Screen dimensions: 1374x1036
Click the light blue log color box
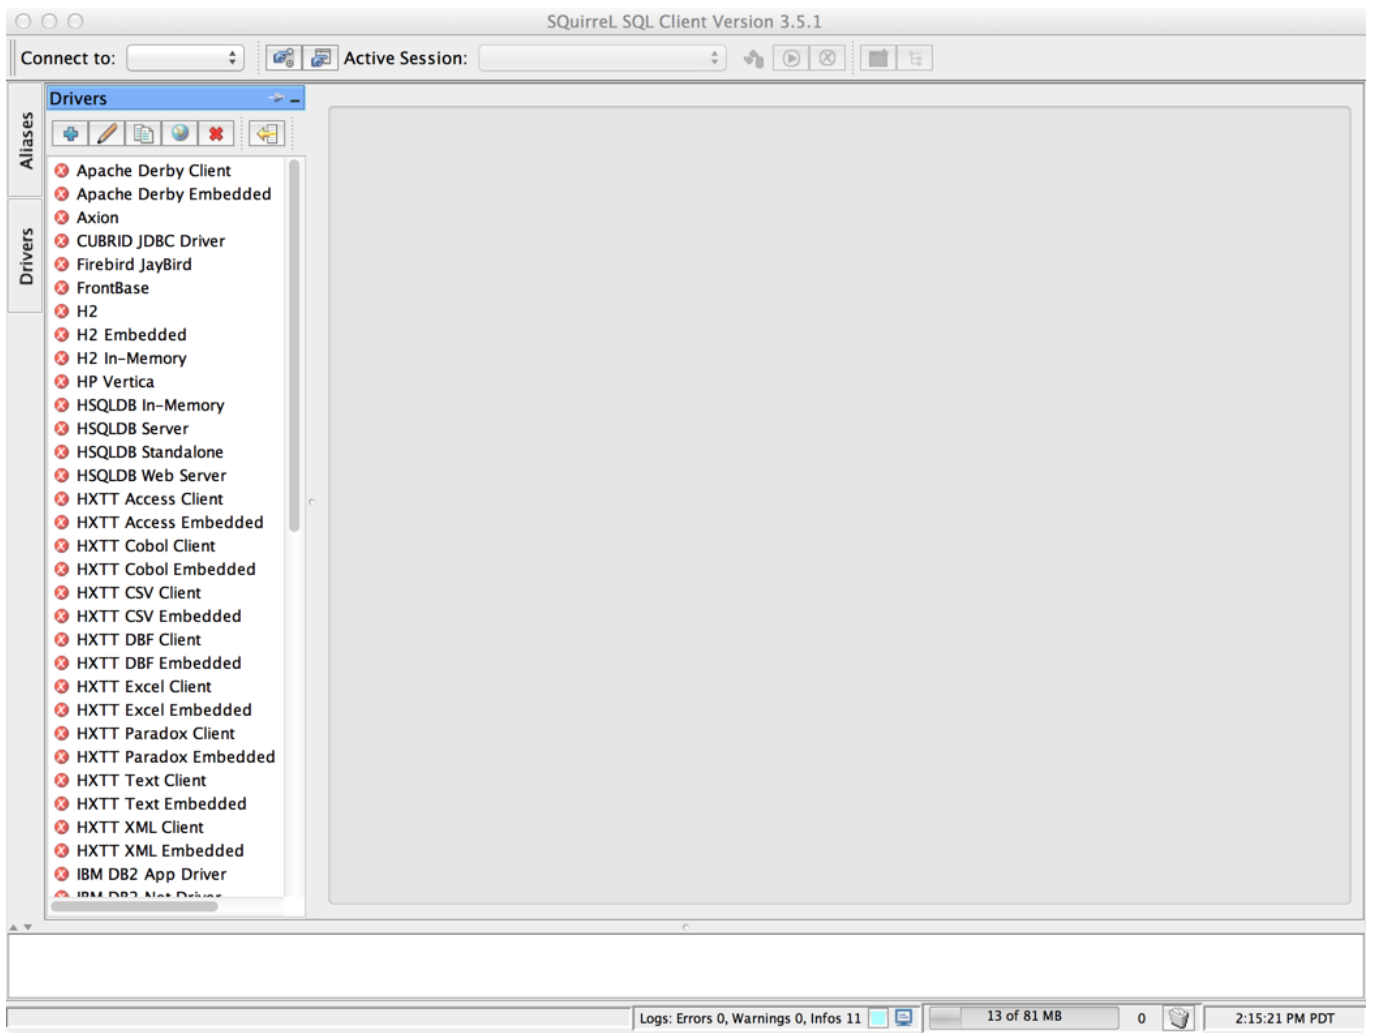878,1018
